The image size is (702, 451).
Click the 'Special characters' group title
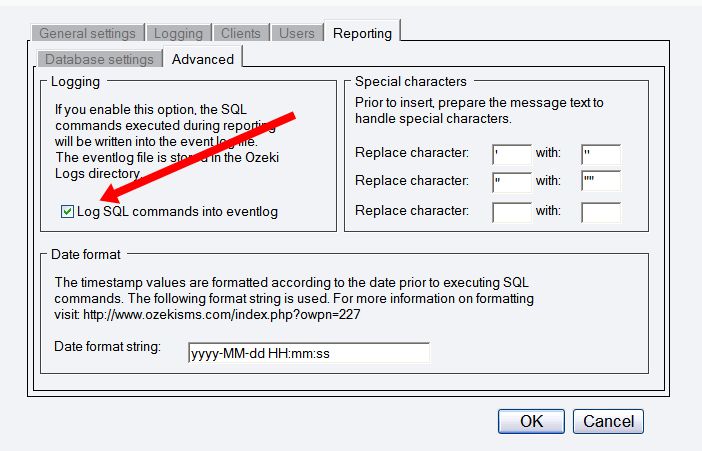pos(411,82)
